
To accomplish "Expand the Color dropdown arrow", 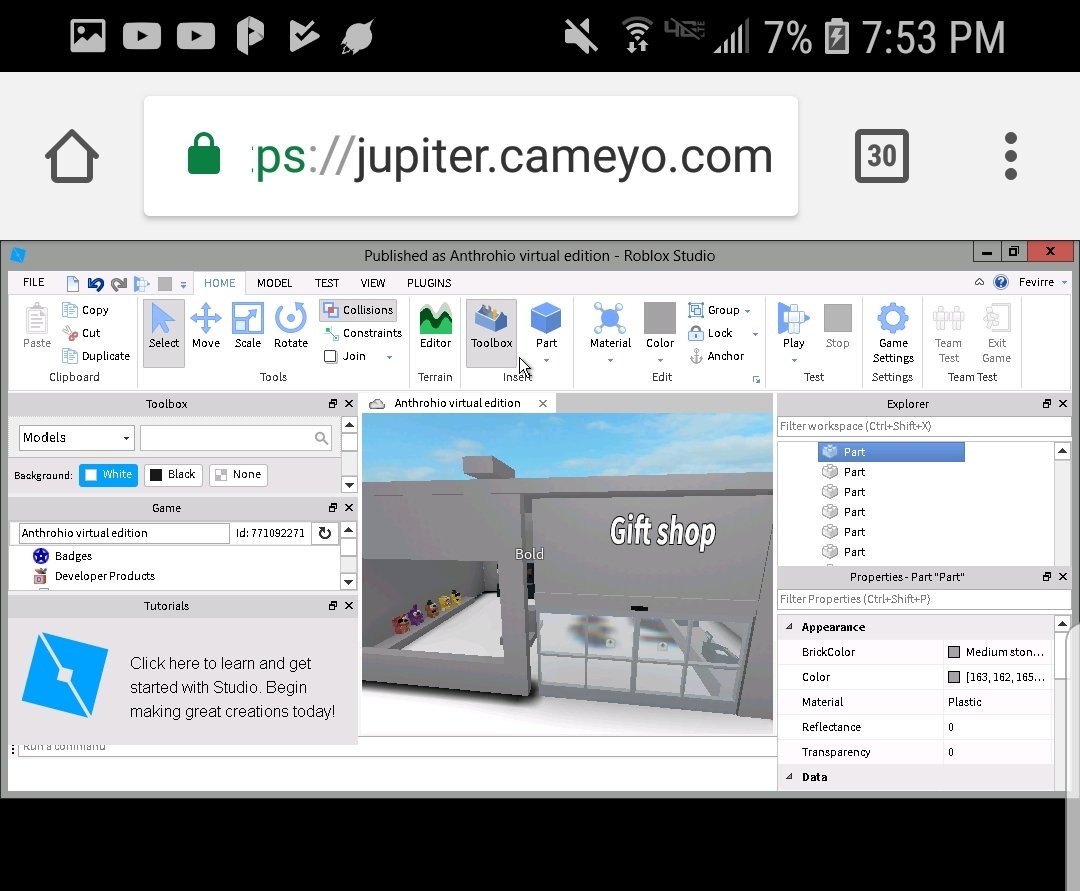I will 660,360.
